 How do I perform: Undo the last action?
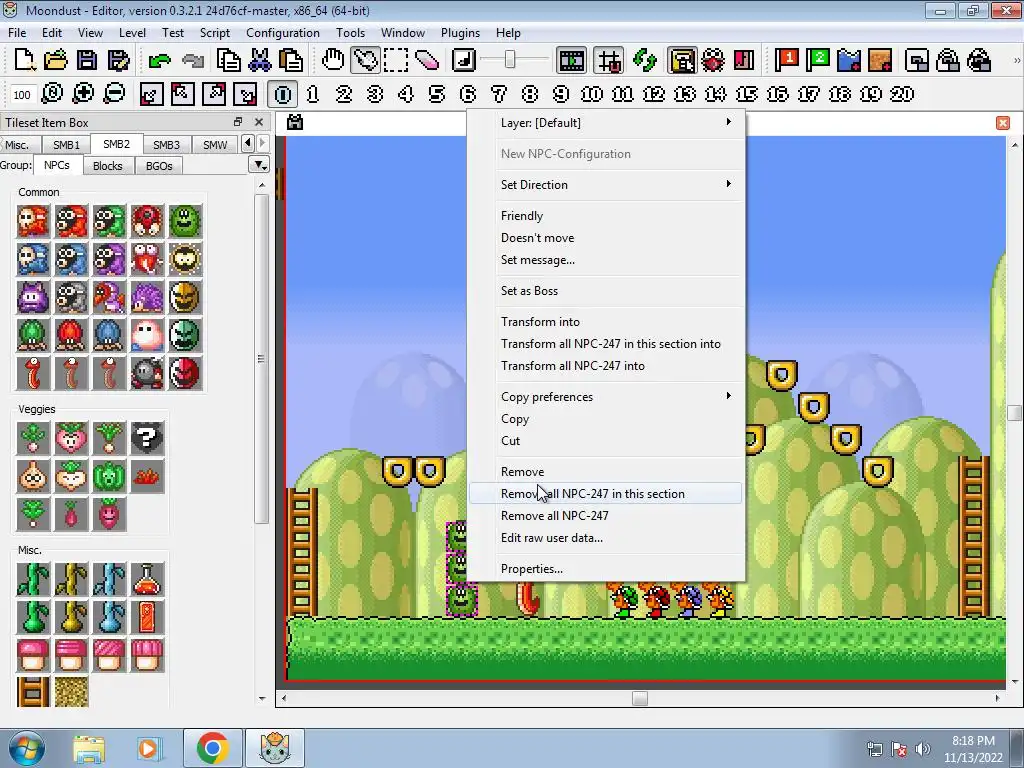click(x=159, y=61)
